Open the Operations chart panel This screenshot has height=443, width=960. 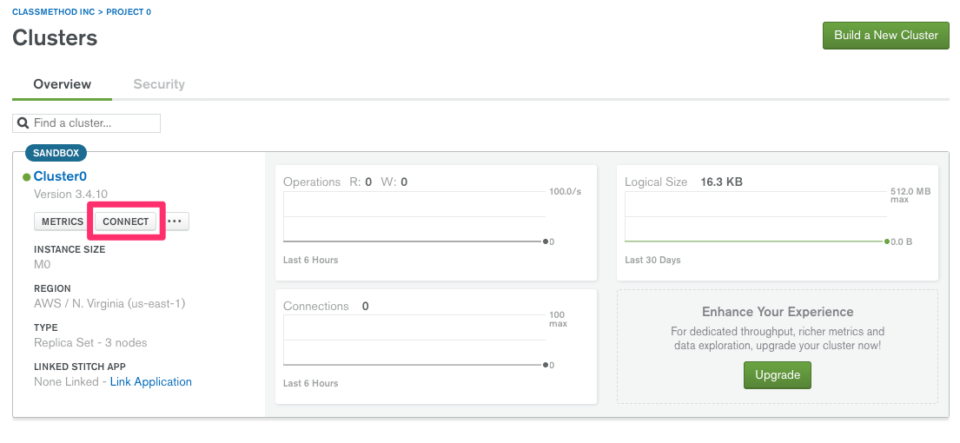(435, 220)
